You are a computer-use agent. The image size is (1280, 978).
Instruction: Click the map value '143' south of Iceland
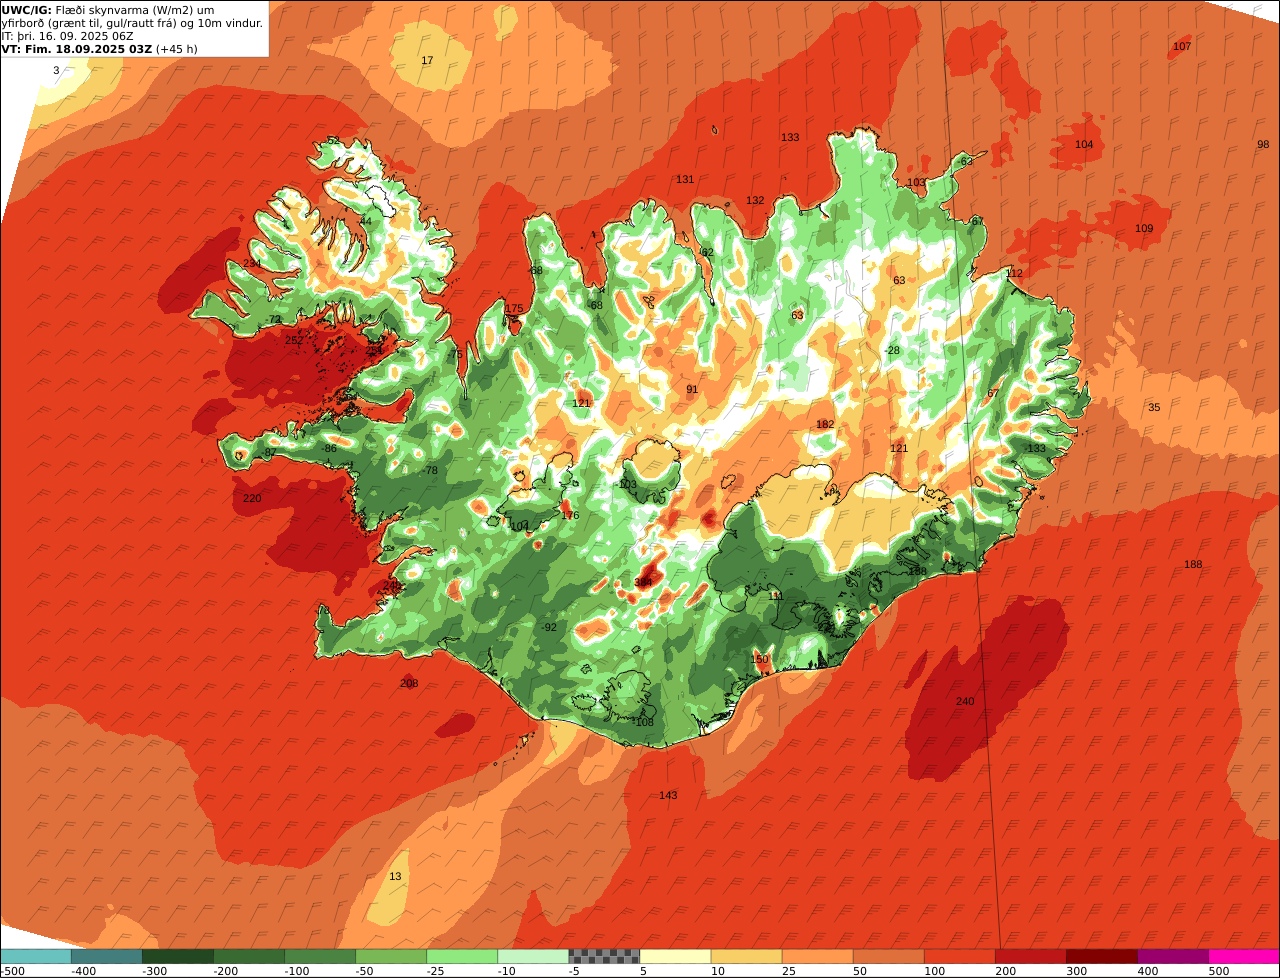pos(668,795)
